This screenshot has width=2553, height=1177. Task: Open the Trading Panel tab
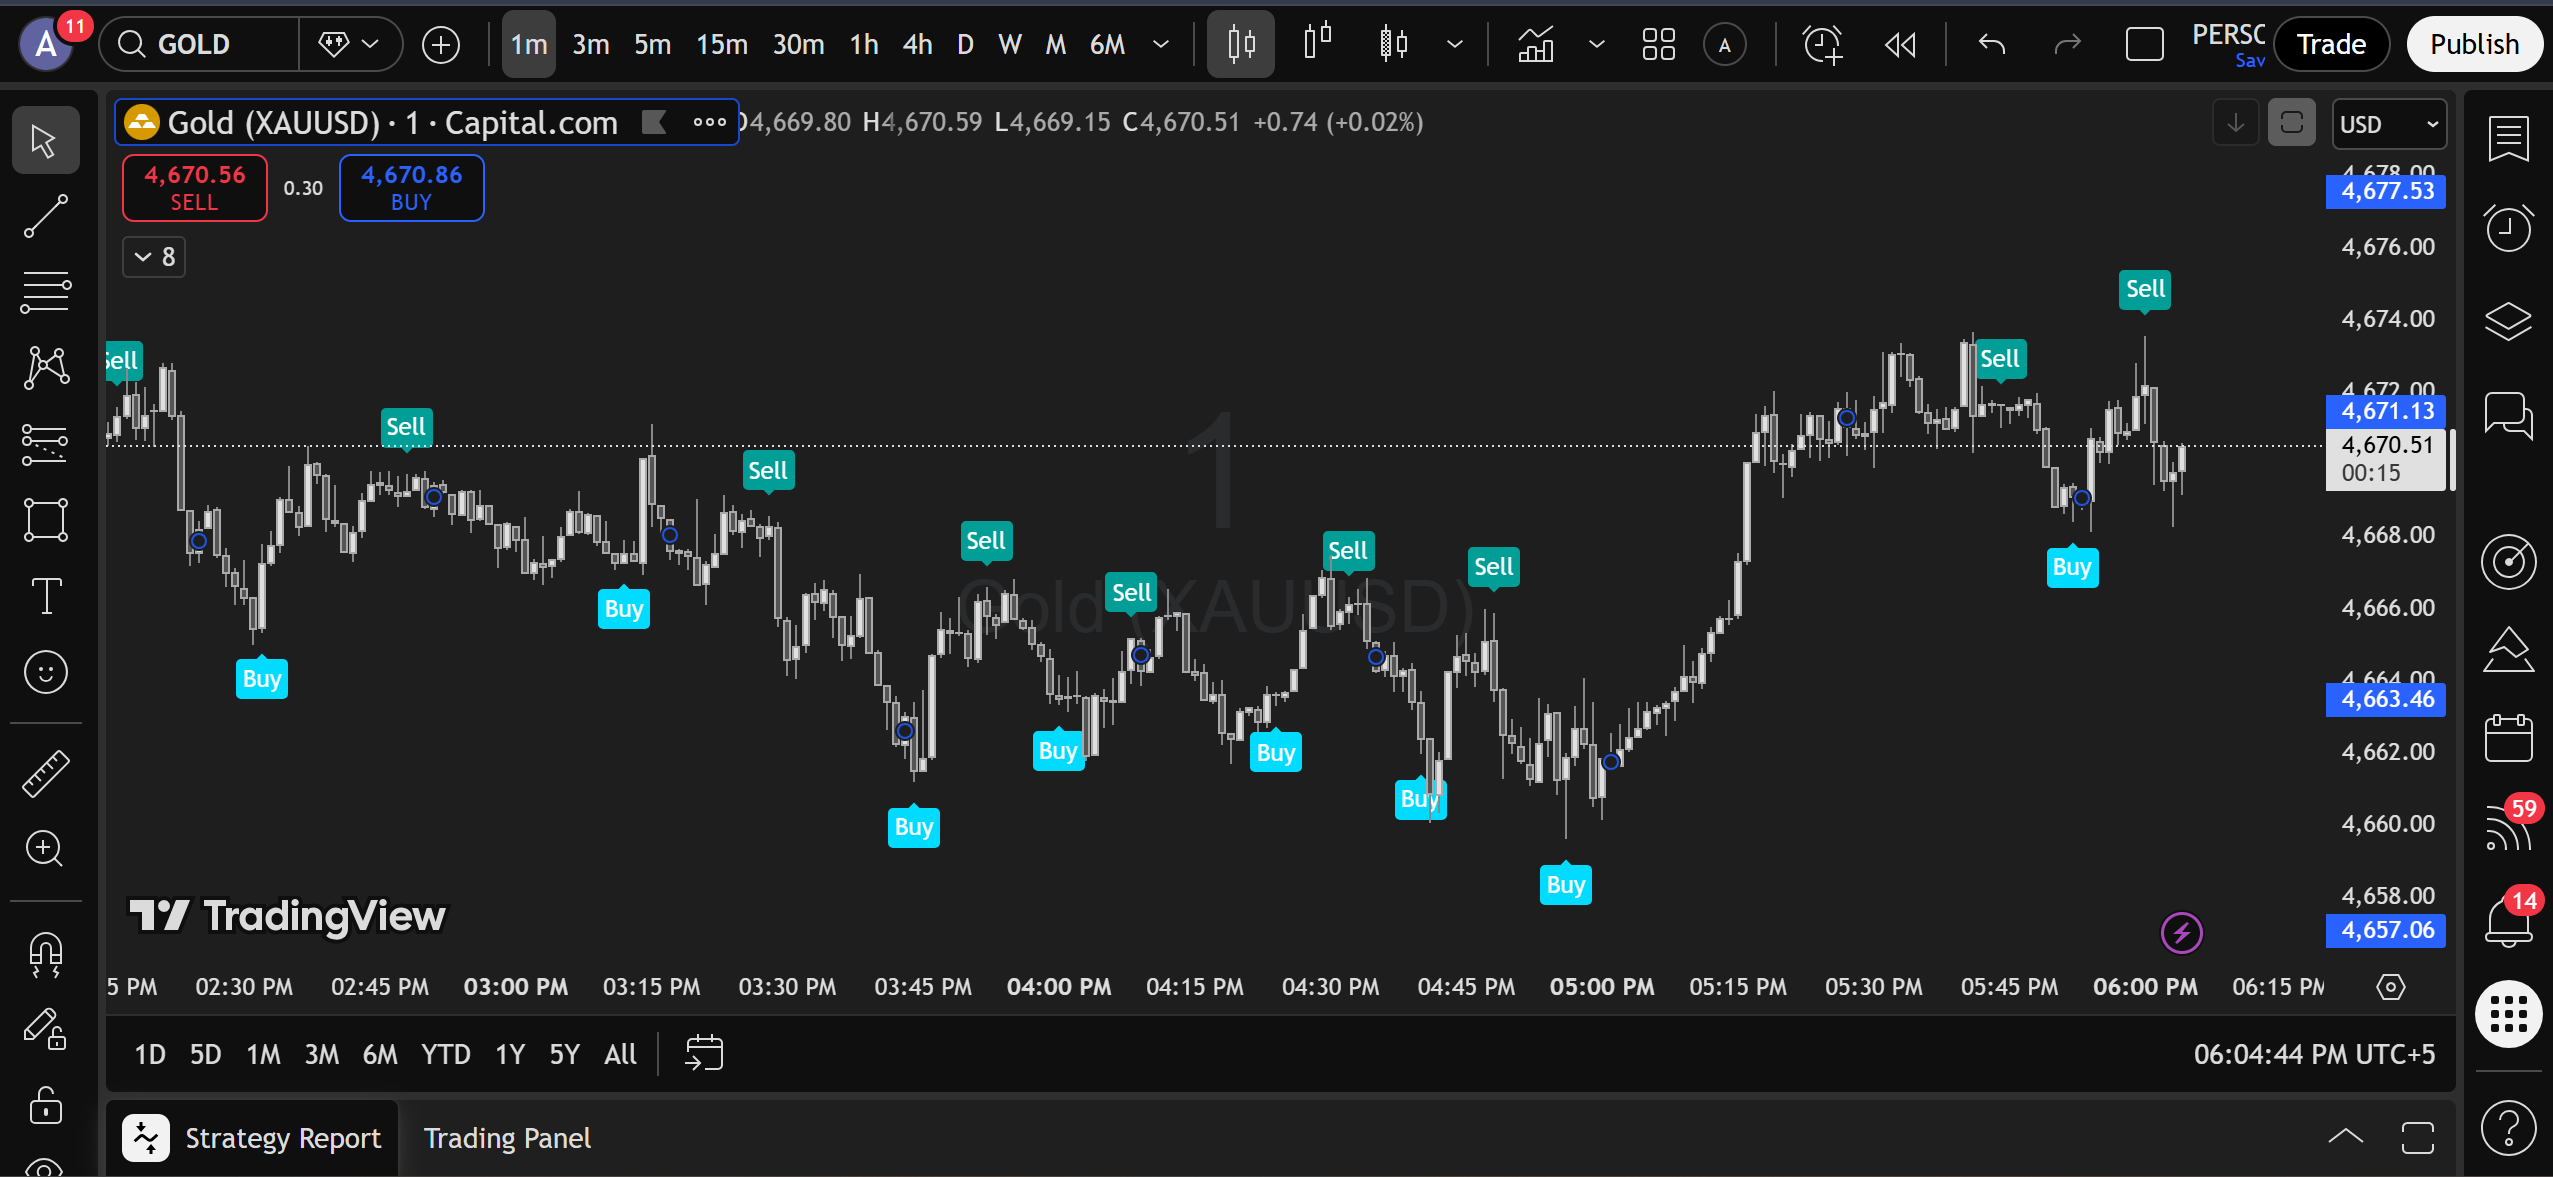(x=507, y=1138)
